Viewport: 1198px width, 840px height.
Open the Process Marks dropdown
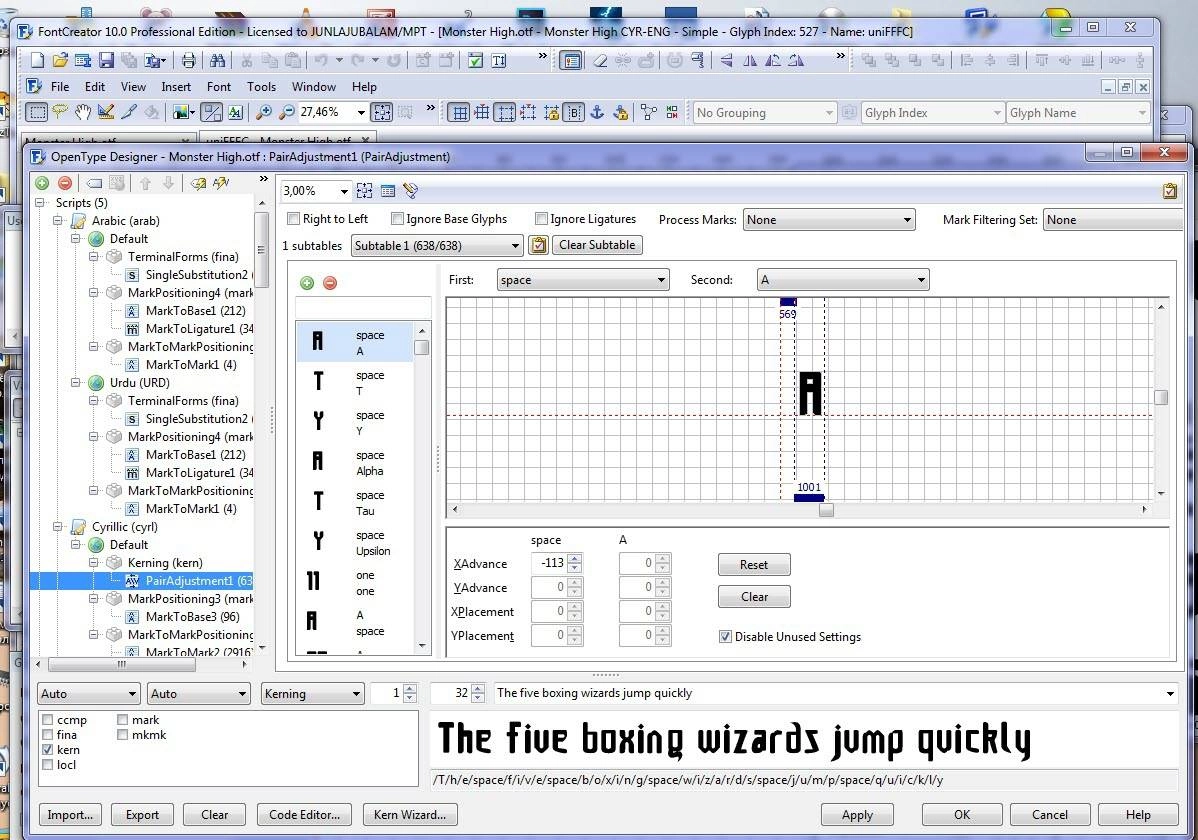click(829, 219)
